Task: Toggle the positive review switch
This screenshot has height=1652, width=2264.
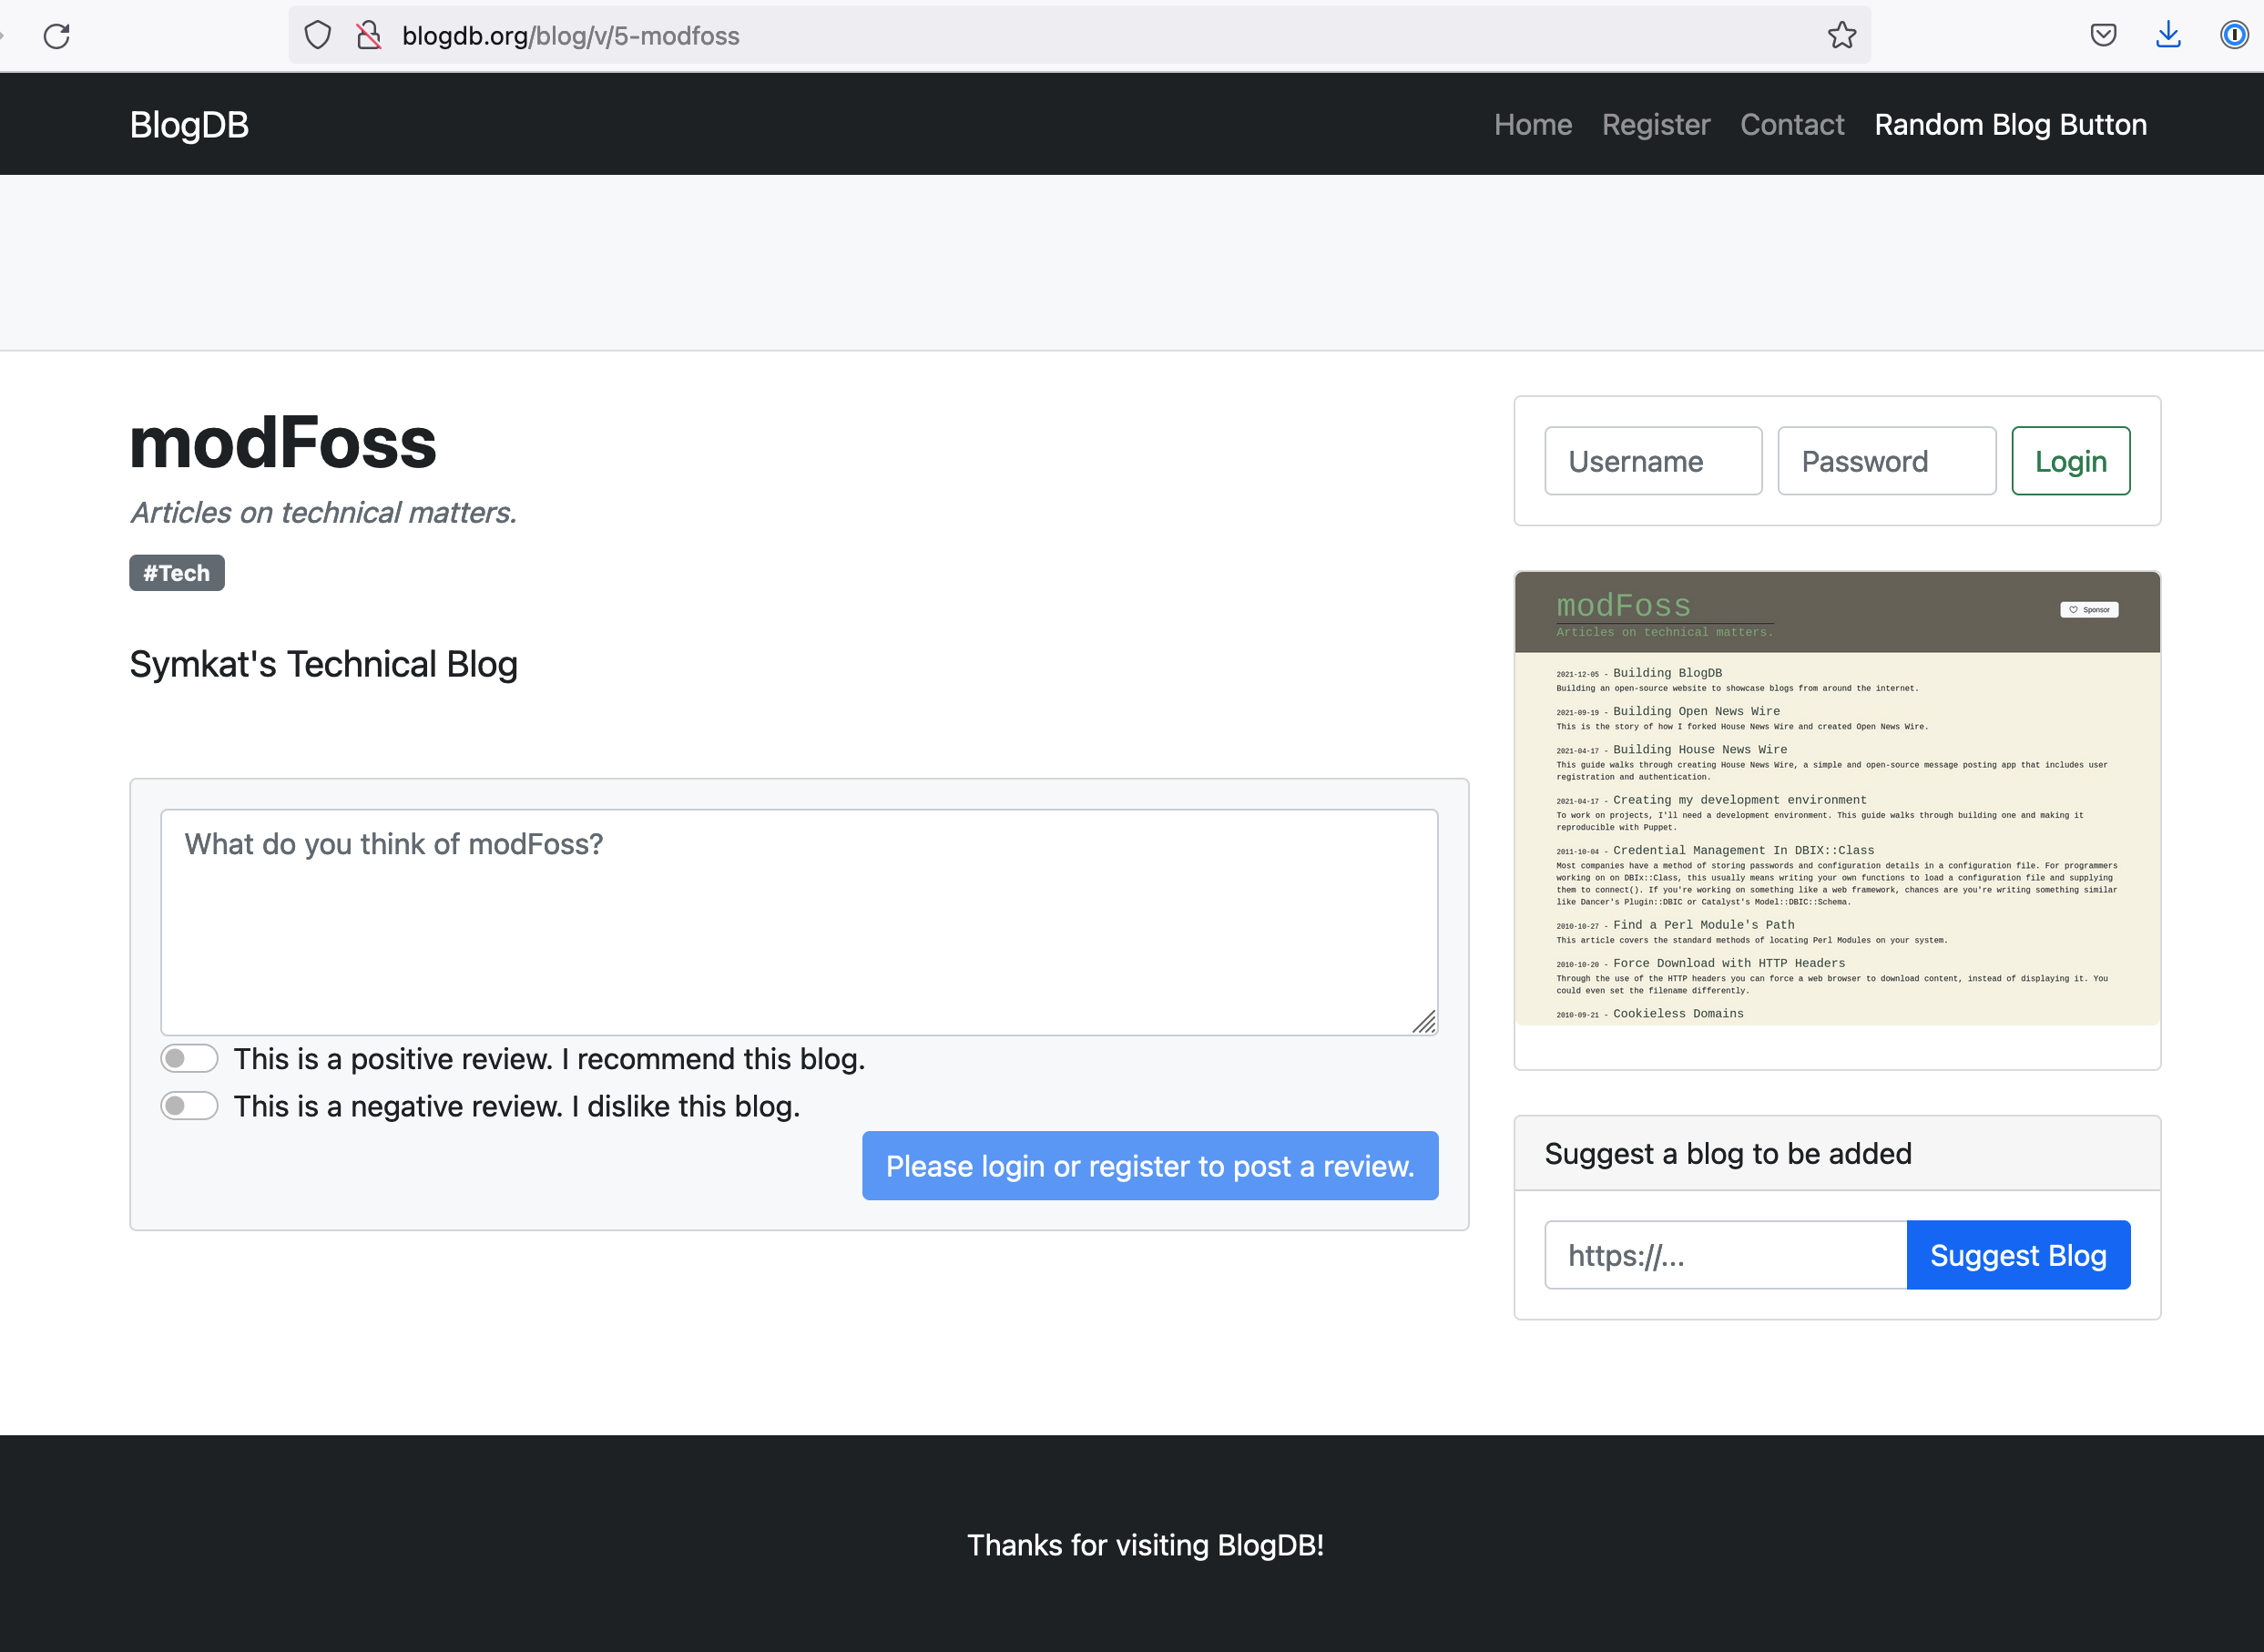Action: click(x=190, y=1058)
